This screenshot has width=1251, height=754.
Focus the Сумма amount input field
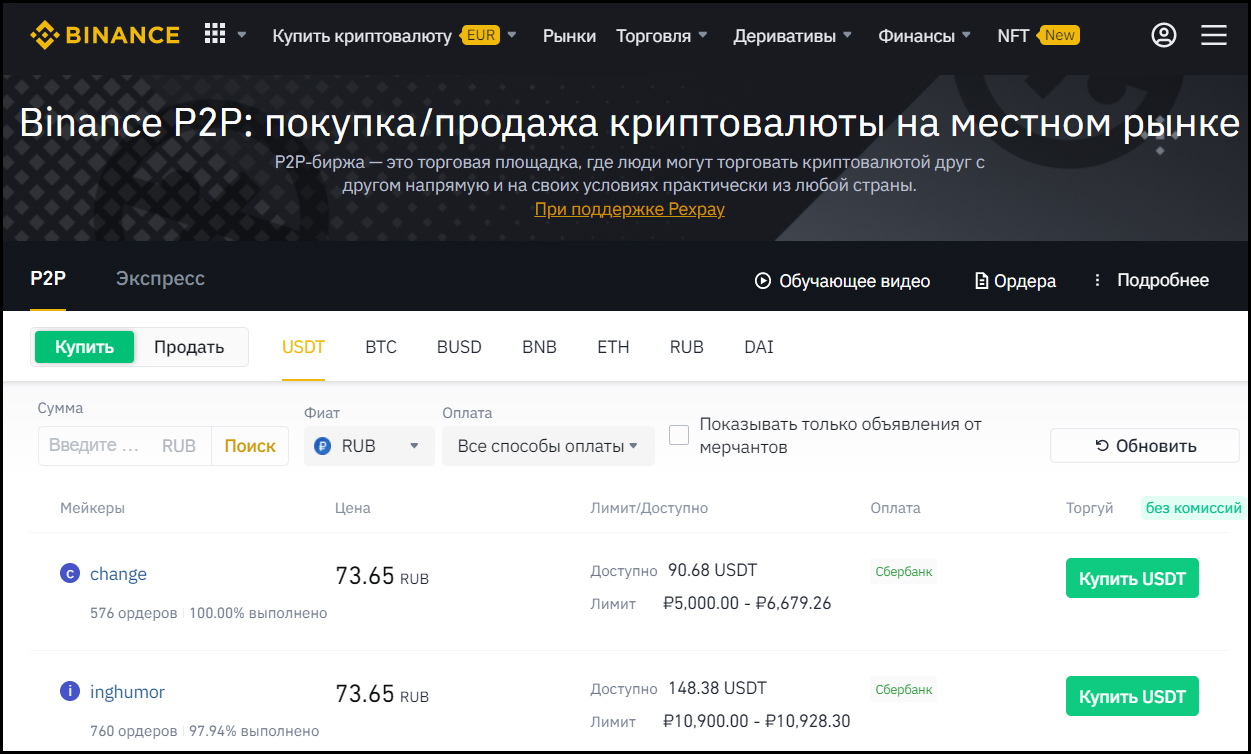click(124, 446)
